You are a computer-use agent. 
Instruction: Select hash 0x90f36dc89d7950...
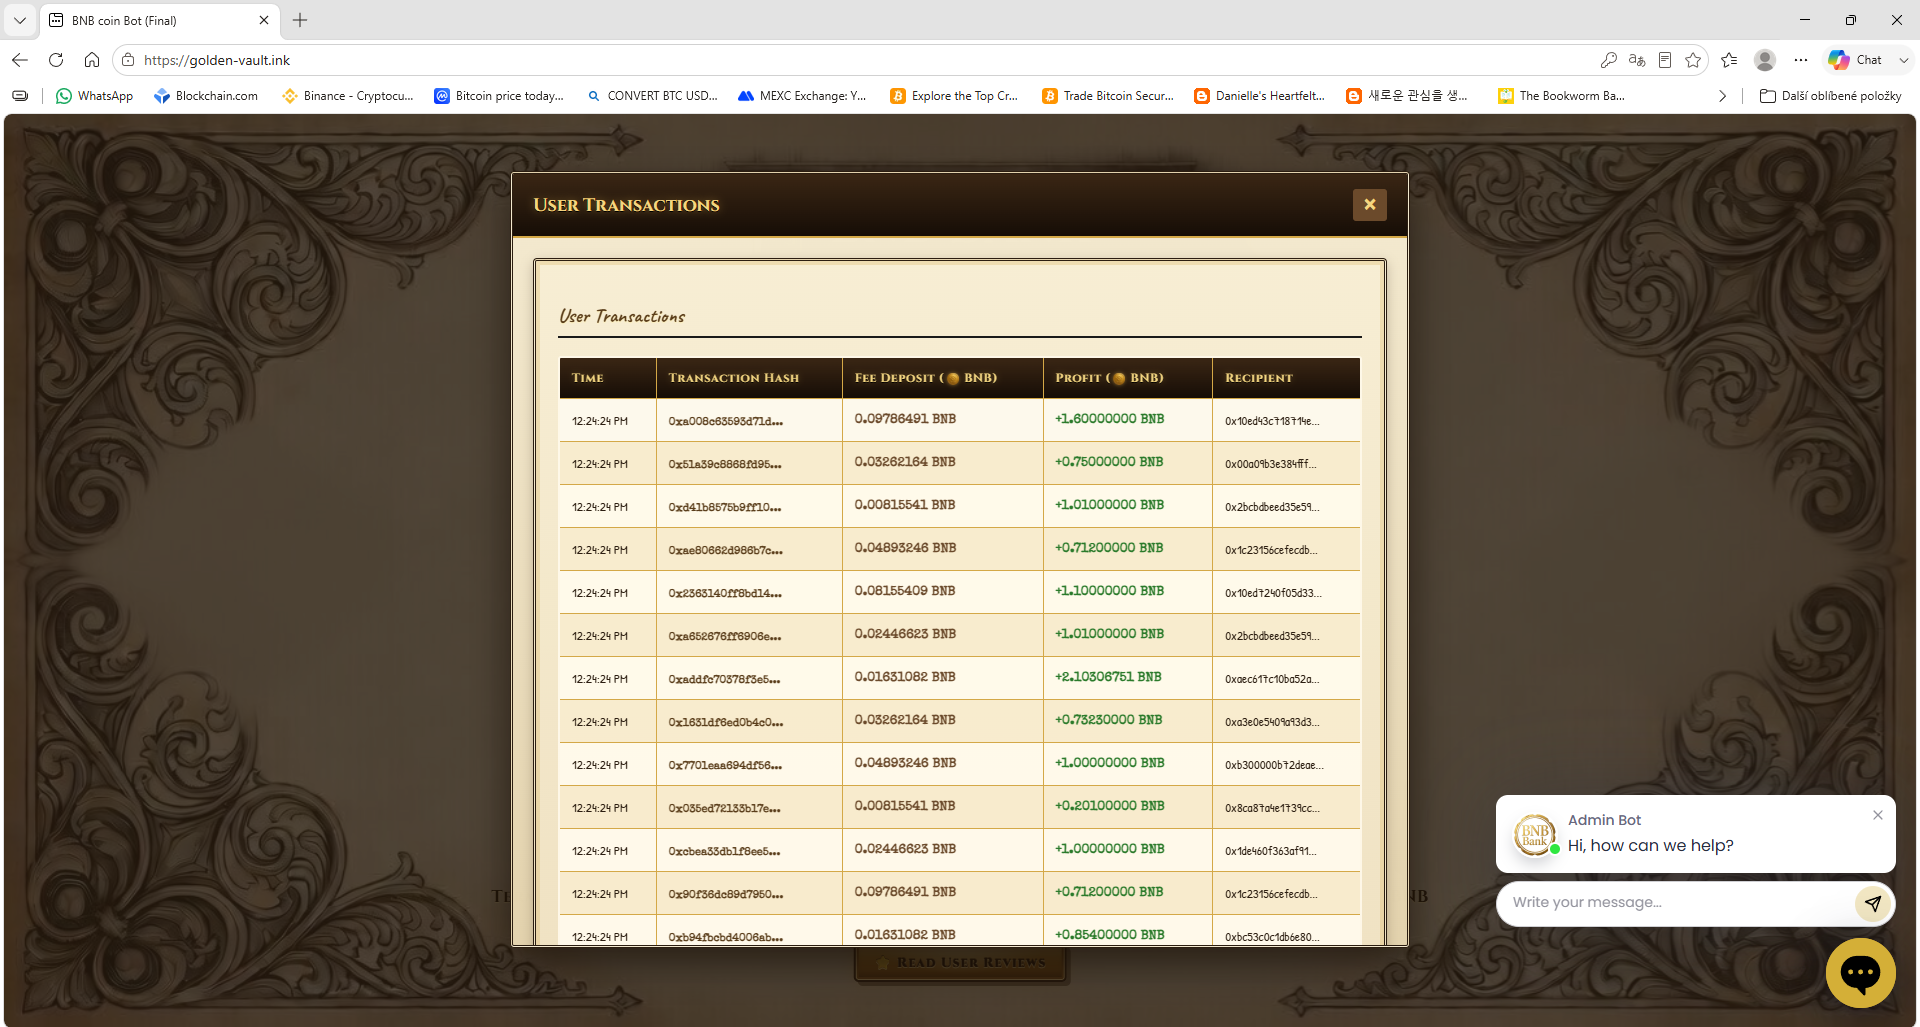pos(726,894)
